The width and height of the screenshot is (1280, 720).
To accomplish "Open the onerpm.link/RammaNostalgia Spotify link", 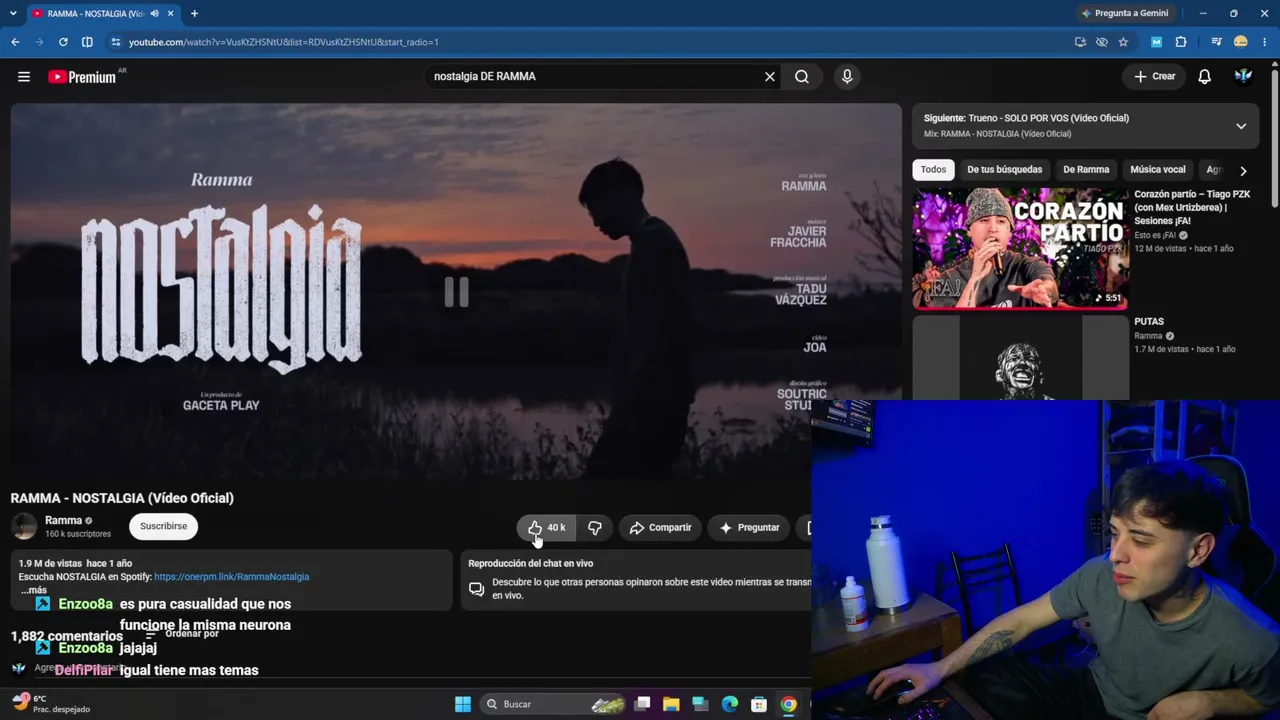I will point(231,577).
